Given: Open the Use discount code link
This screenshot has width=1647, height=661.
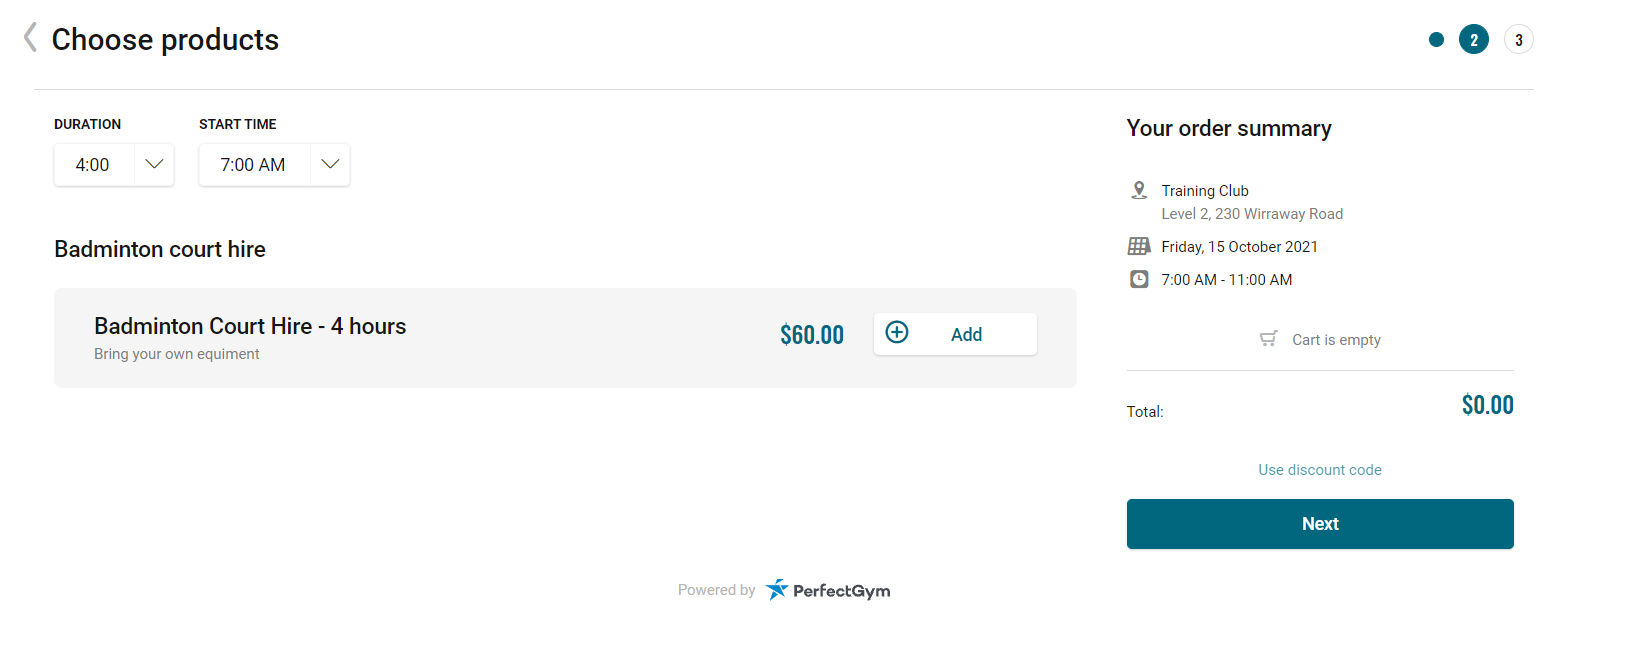Looking at the screenshot, I should 1319,470.
